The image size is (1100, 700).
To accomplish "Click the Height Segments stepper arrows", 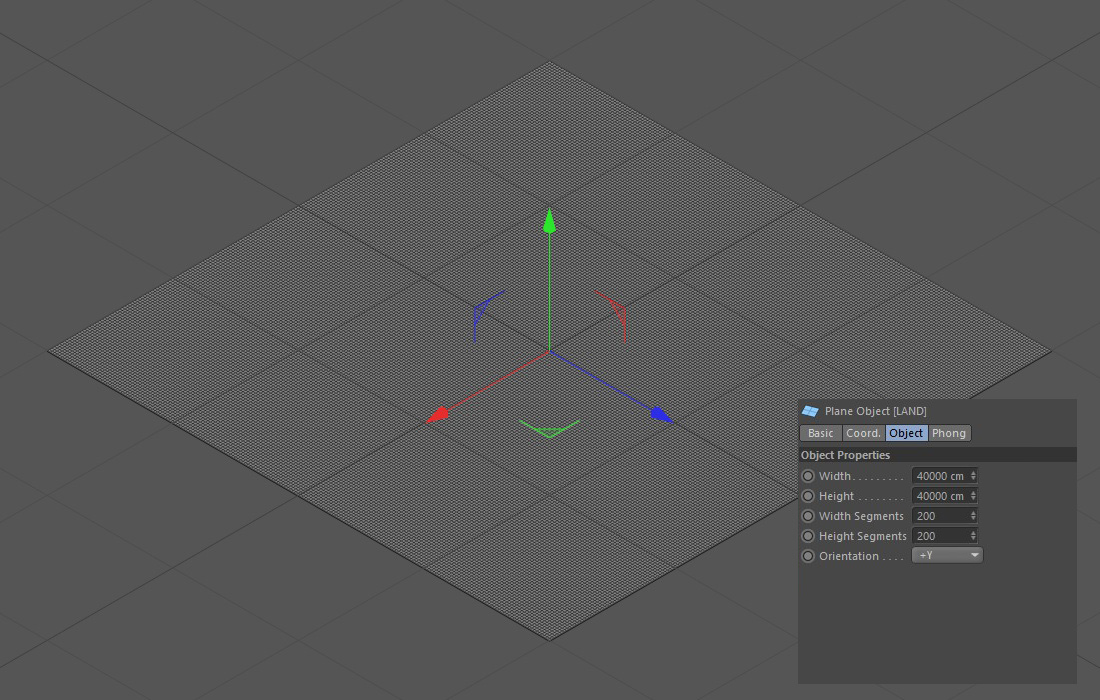I will 973,536.
